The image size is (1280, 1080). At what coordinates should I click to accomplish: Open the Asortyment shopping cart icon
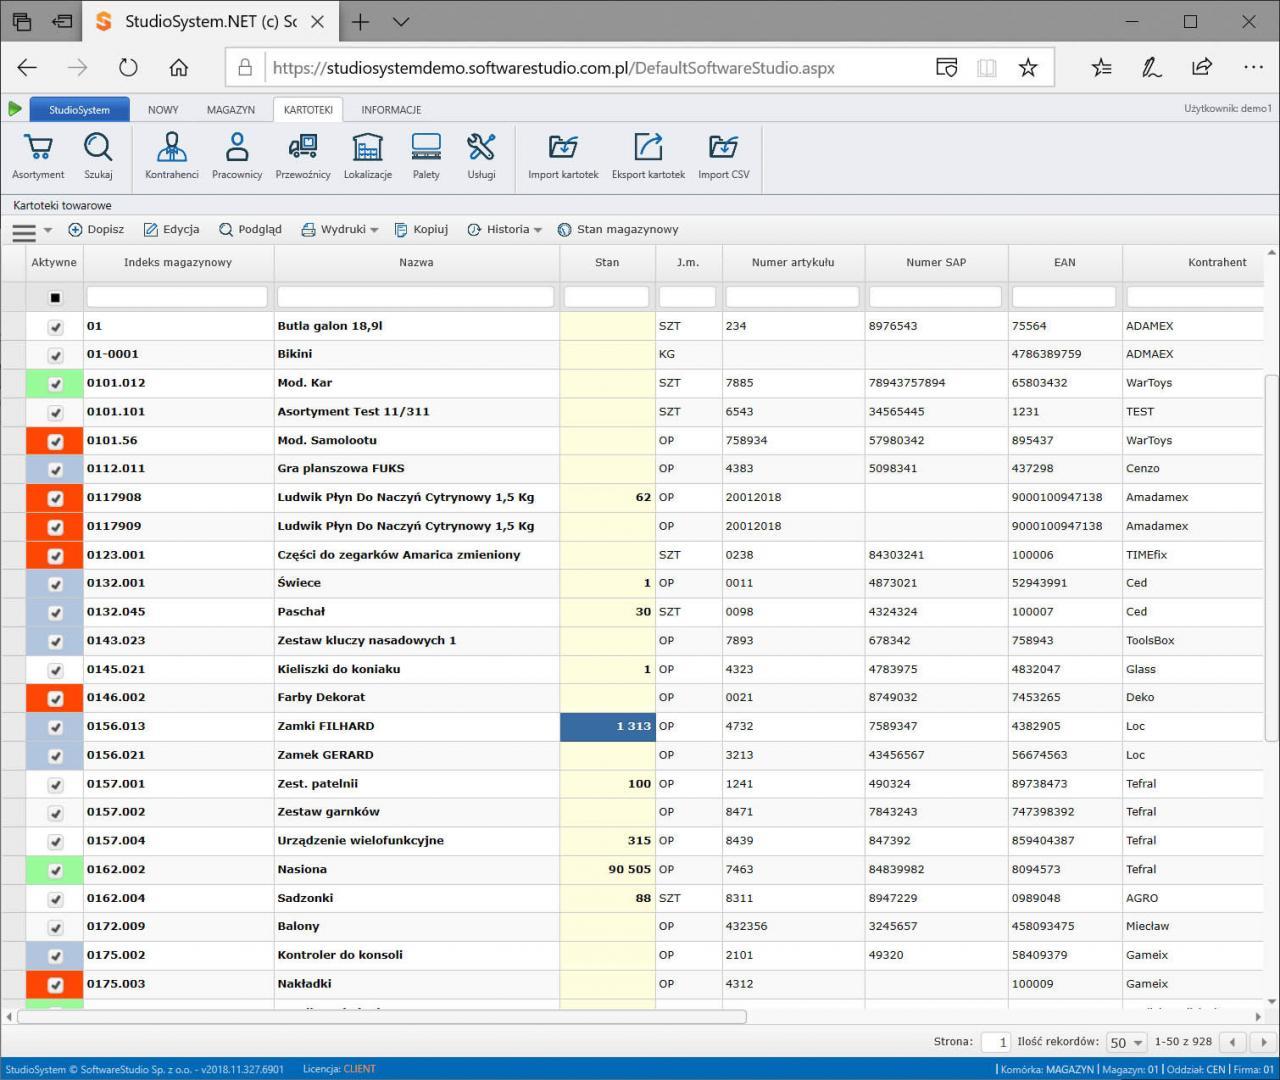tap(38, 148)
